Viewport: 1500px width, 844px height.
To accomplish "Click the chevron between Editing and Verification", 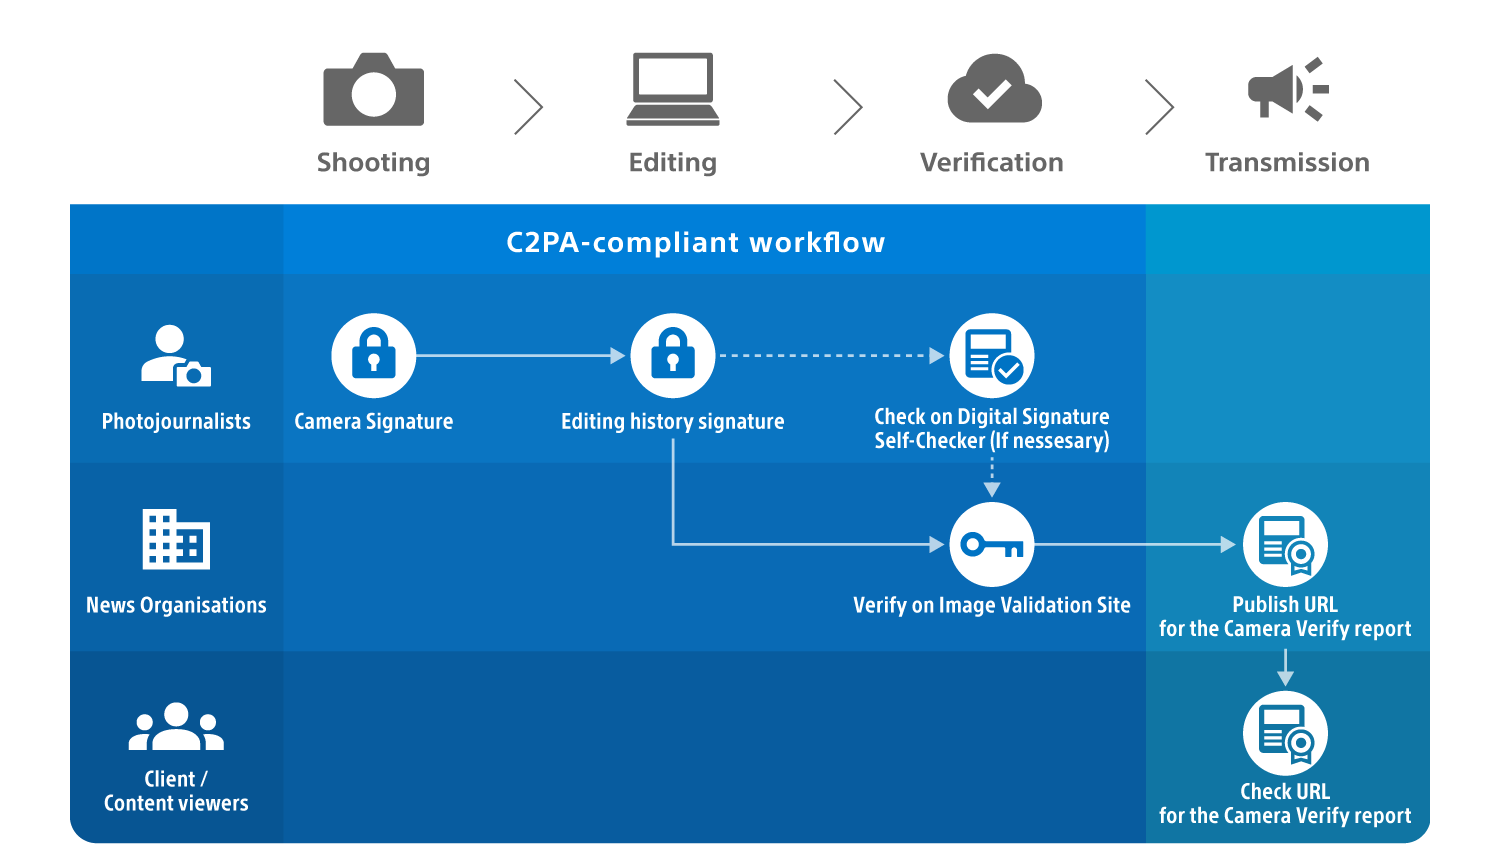I will click(x=848, y=107).
